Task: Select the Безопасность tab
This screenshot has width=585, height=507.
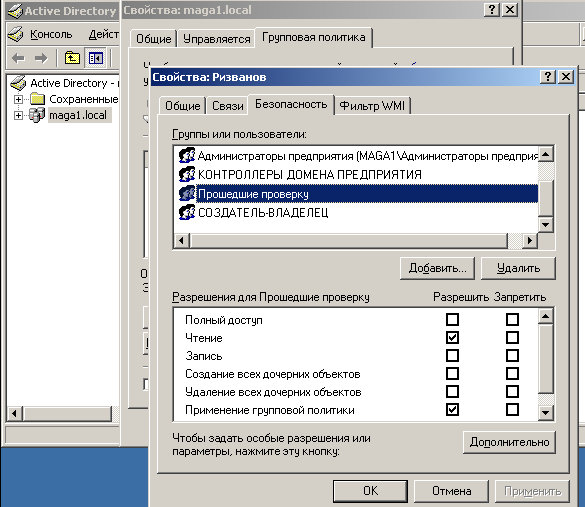Action: (291, 104)
